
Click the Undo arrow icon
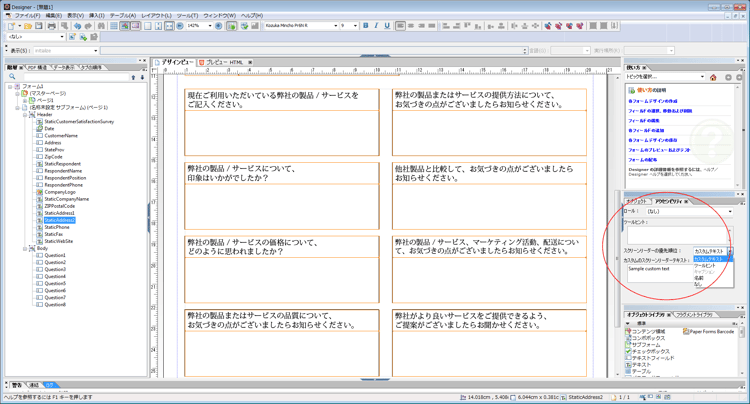(77, 26)
